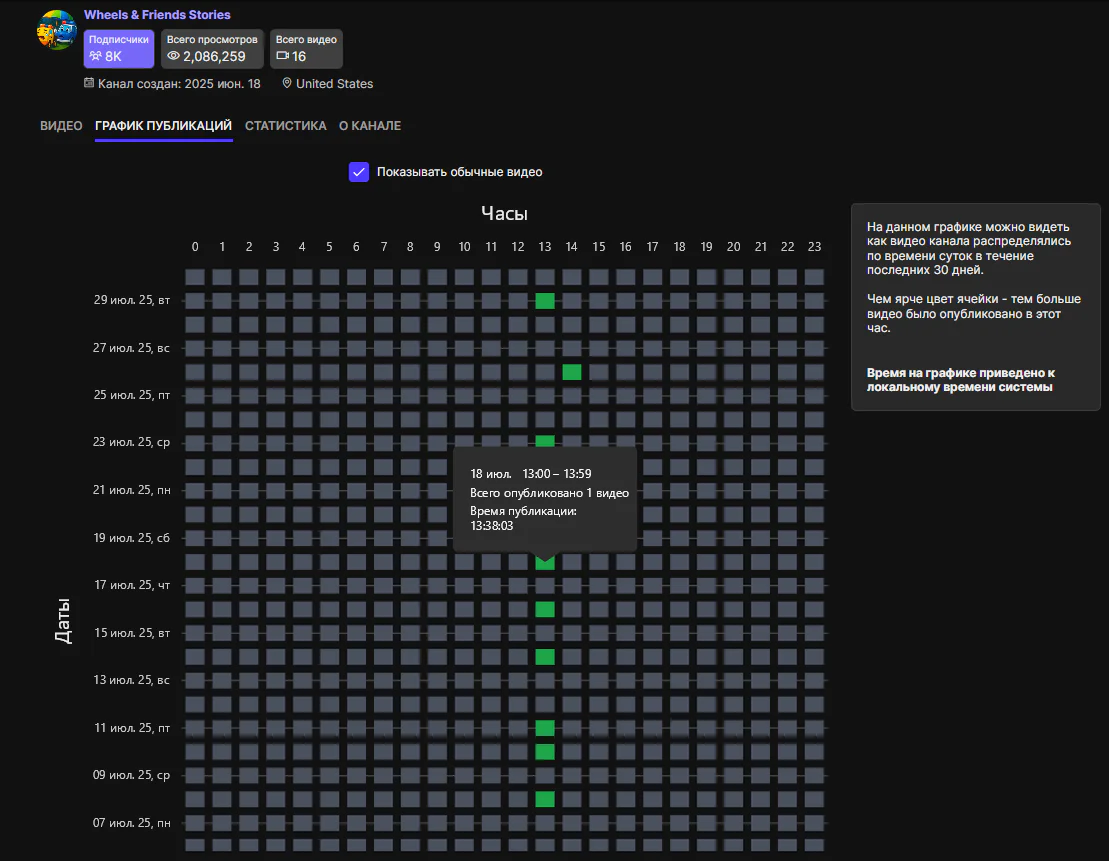
Task: Click the green cell at hour 14 near 26 июл
Action: pos(571,371)
